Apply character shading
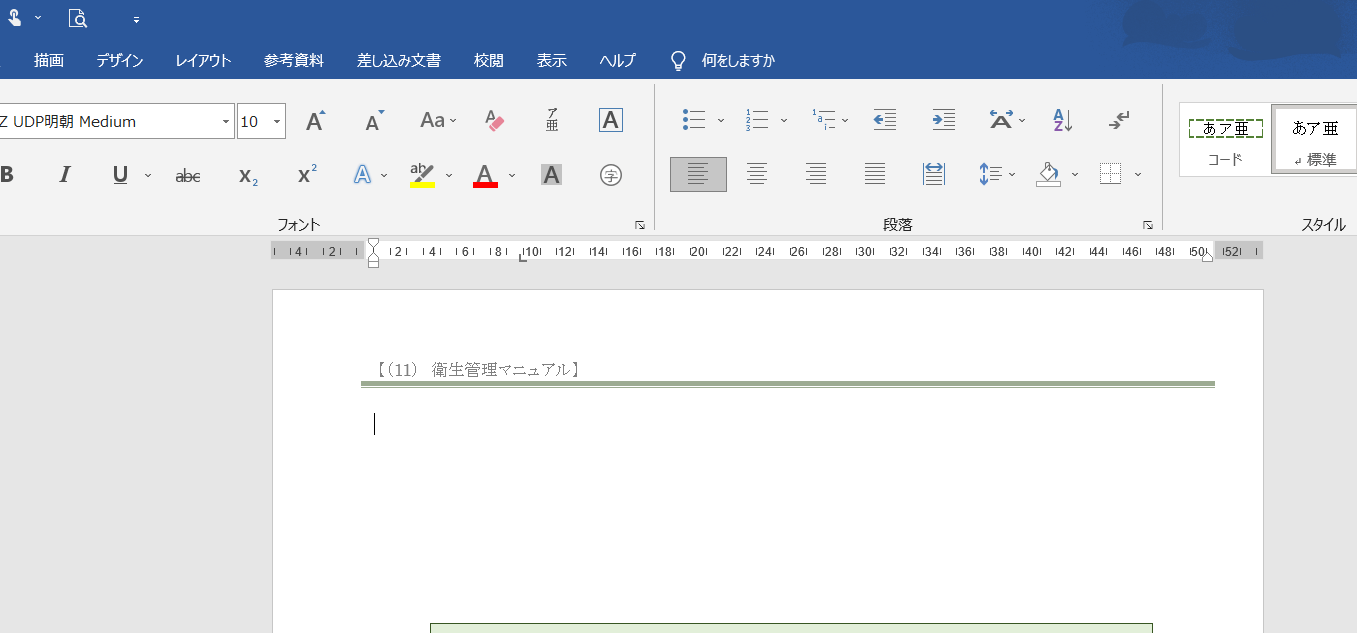 551,175
